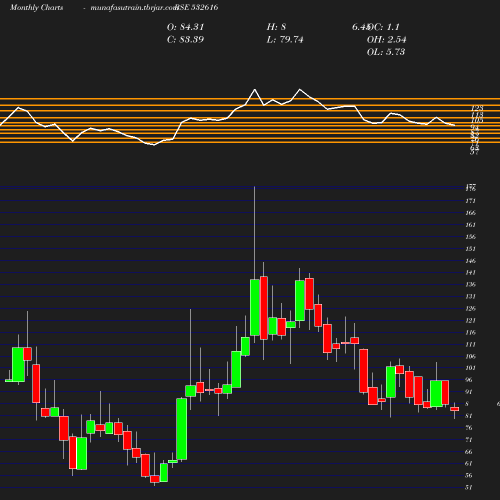Click the "OC: 1.1" value
Image resolution: width=500 pixels, height=500 pixels.
384,27
